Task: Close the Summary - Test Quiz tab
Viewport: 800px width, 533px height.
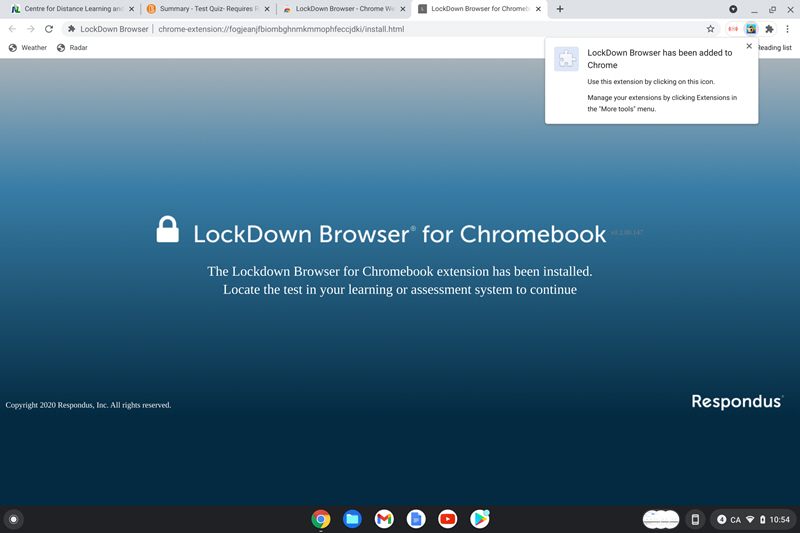Action: point(267,9)
